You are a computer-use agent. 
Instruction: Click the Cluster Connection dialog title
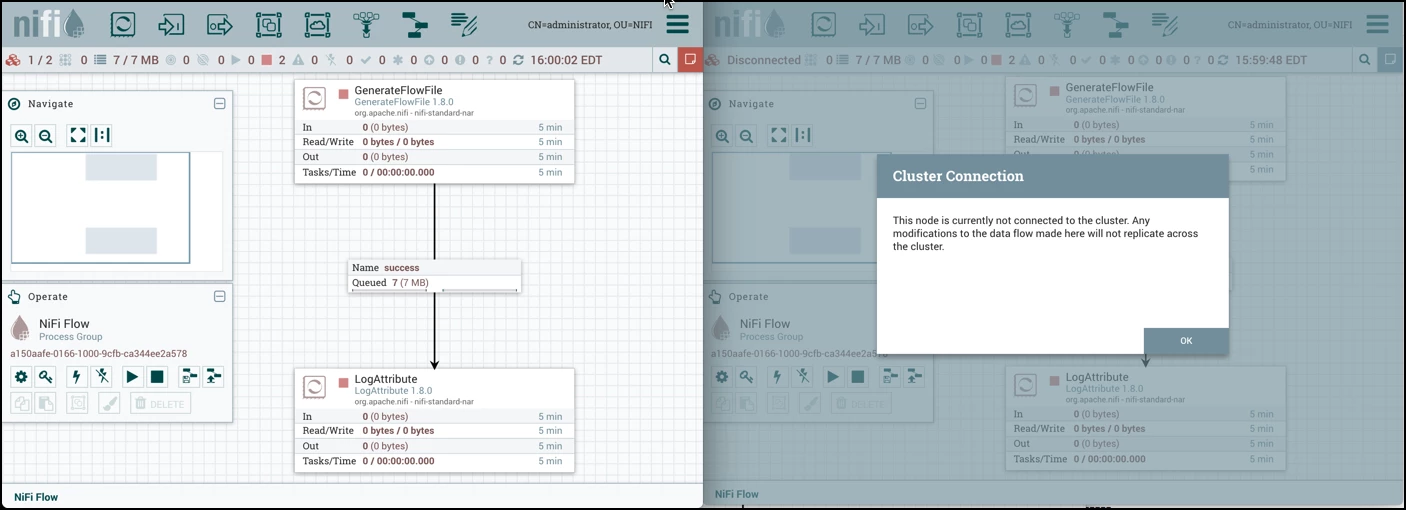[958, 176]
